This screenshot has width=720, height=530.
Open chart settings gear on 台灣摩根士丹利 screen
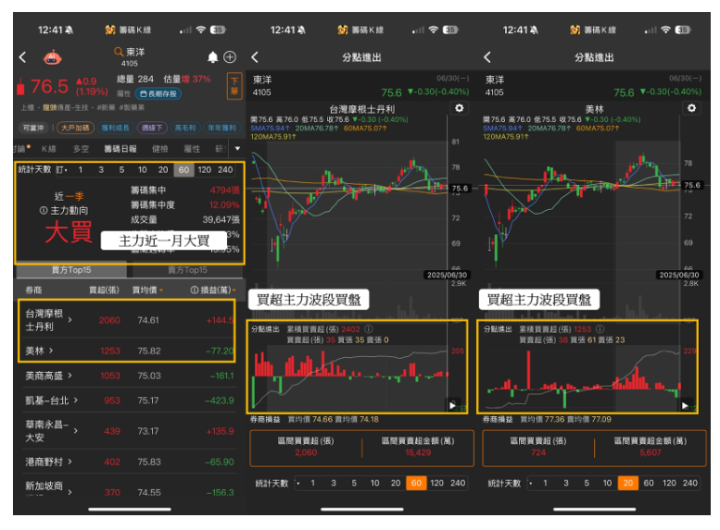click(459, 108)
